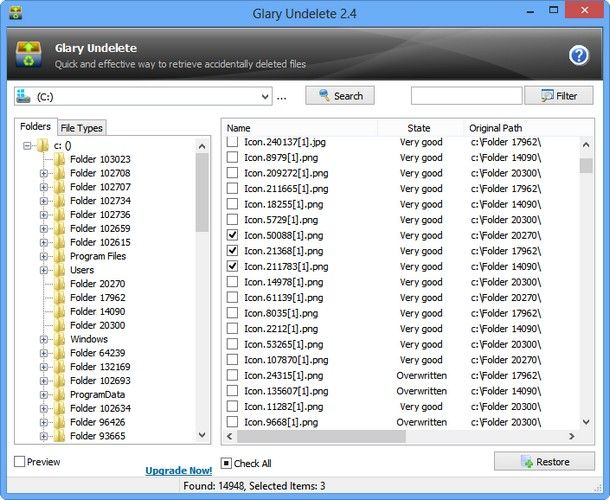Click the browse ellipsis button

click(x=282, y=97)
